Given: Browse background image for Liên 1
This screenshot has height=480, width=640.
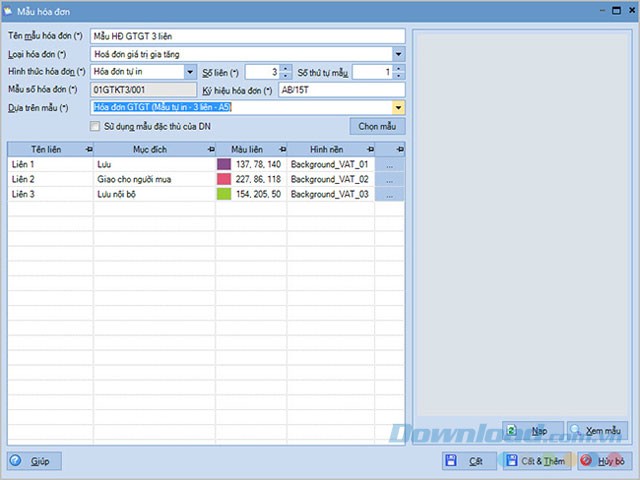Looking at the screenshot, I should [x=390, y=163].
